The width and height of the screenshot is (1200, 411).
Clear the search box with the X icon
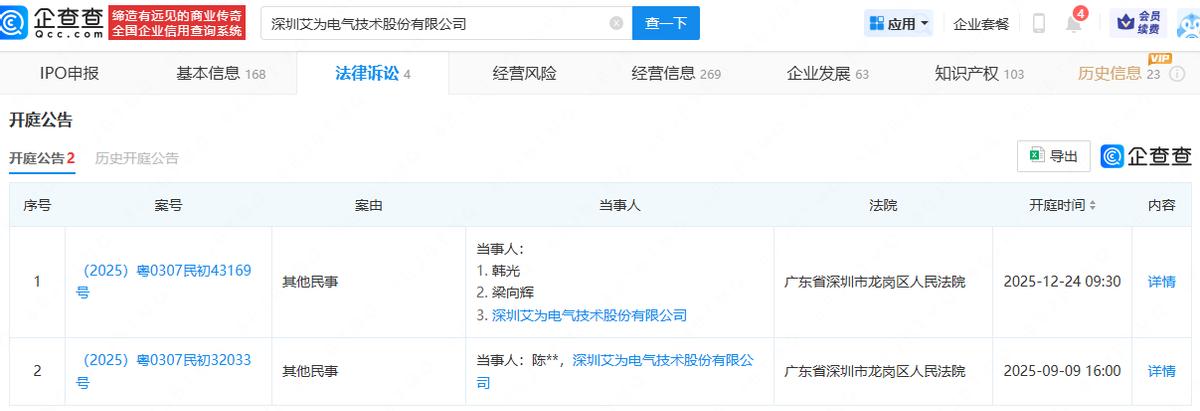616,23
